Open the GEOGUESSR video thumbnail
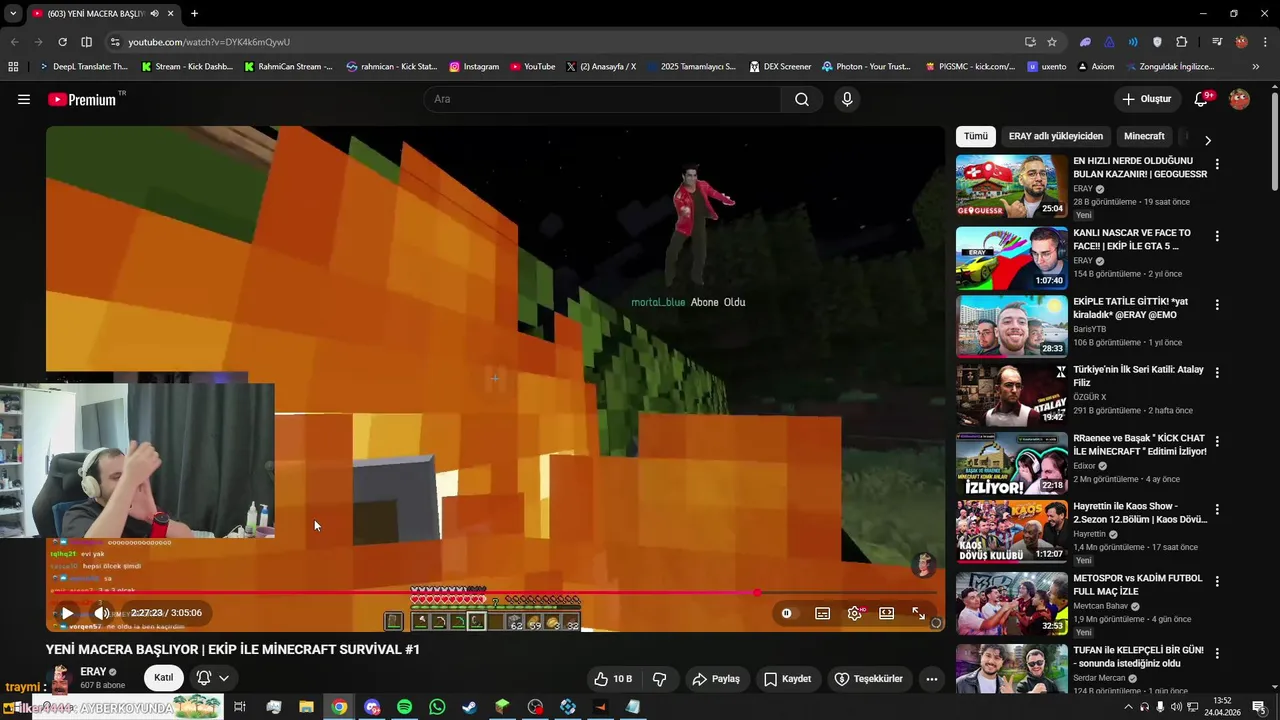The height and width of the screenshot is (720, 1280). (1011, 186)
